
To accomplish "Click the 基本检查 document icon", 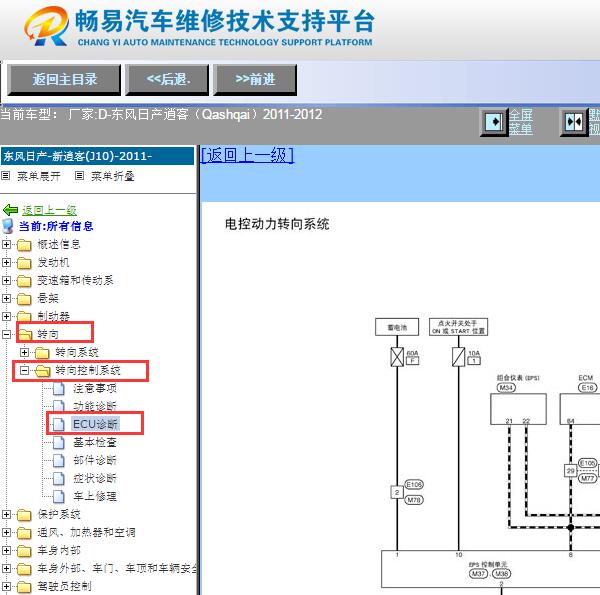I will pos(59,442).
